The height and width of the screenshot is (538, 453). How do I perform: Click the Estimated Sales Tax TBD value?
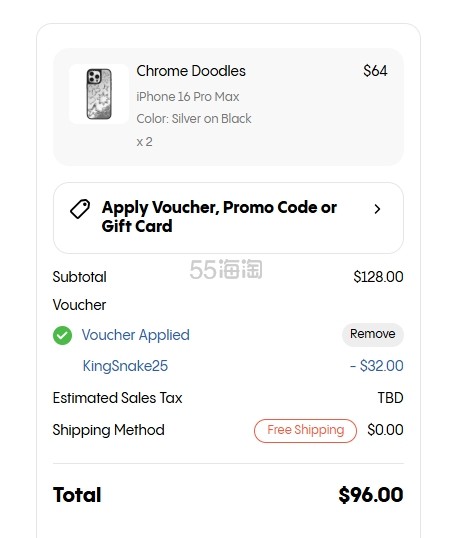[x=391, y=398]
